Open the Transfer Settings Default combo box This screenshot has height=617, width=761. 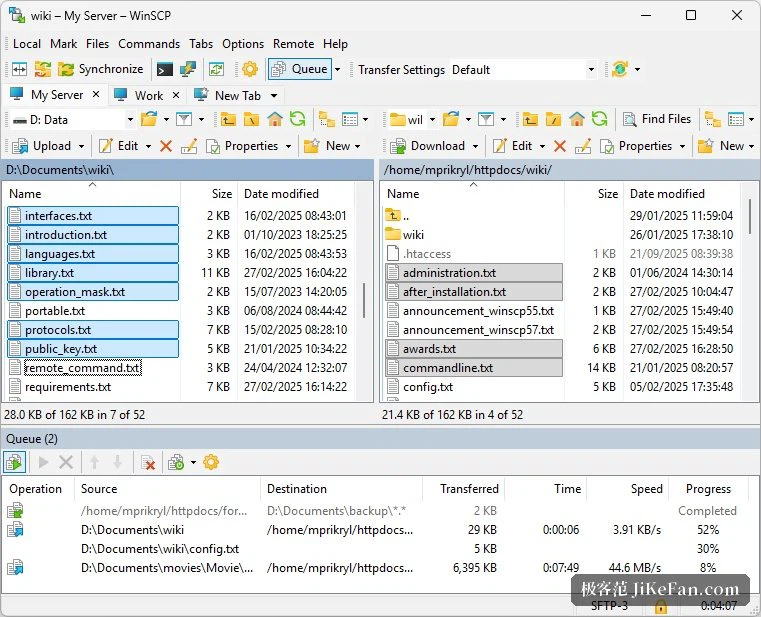coord(523,69)
